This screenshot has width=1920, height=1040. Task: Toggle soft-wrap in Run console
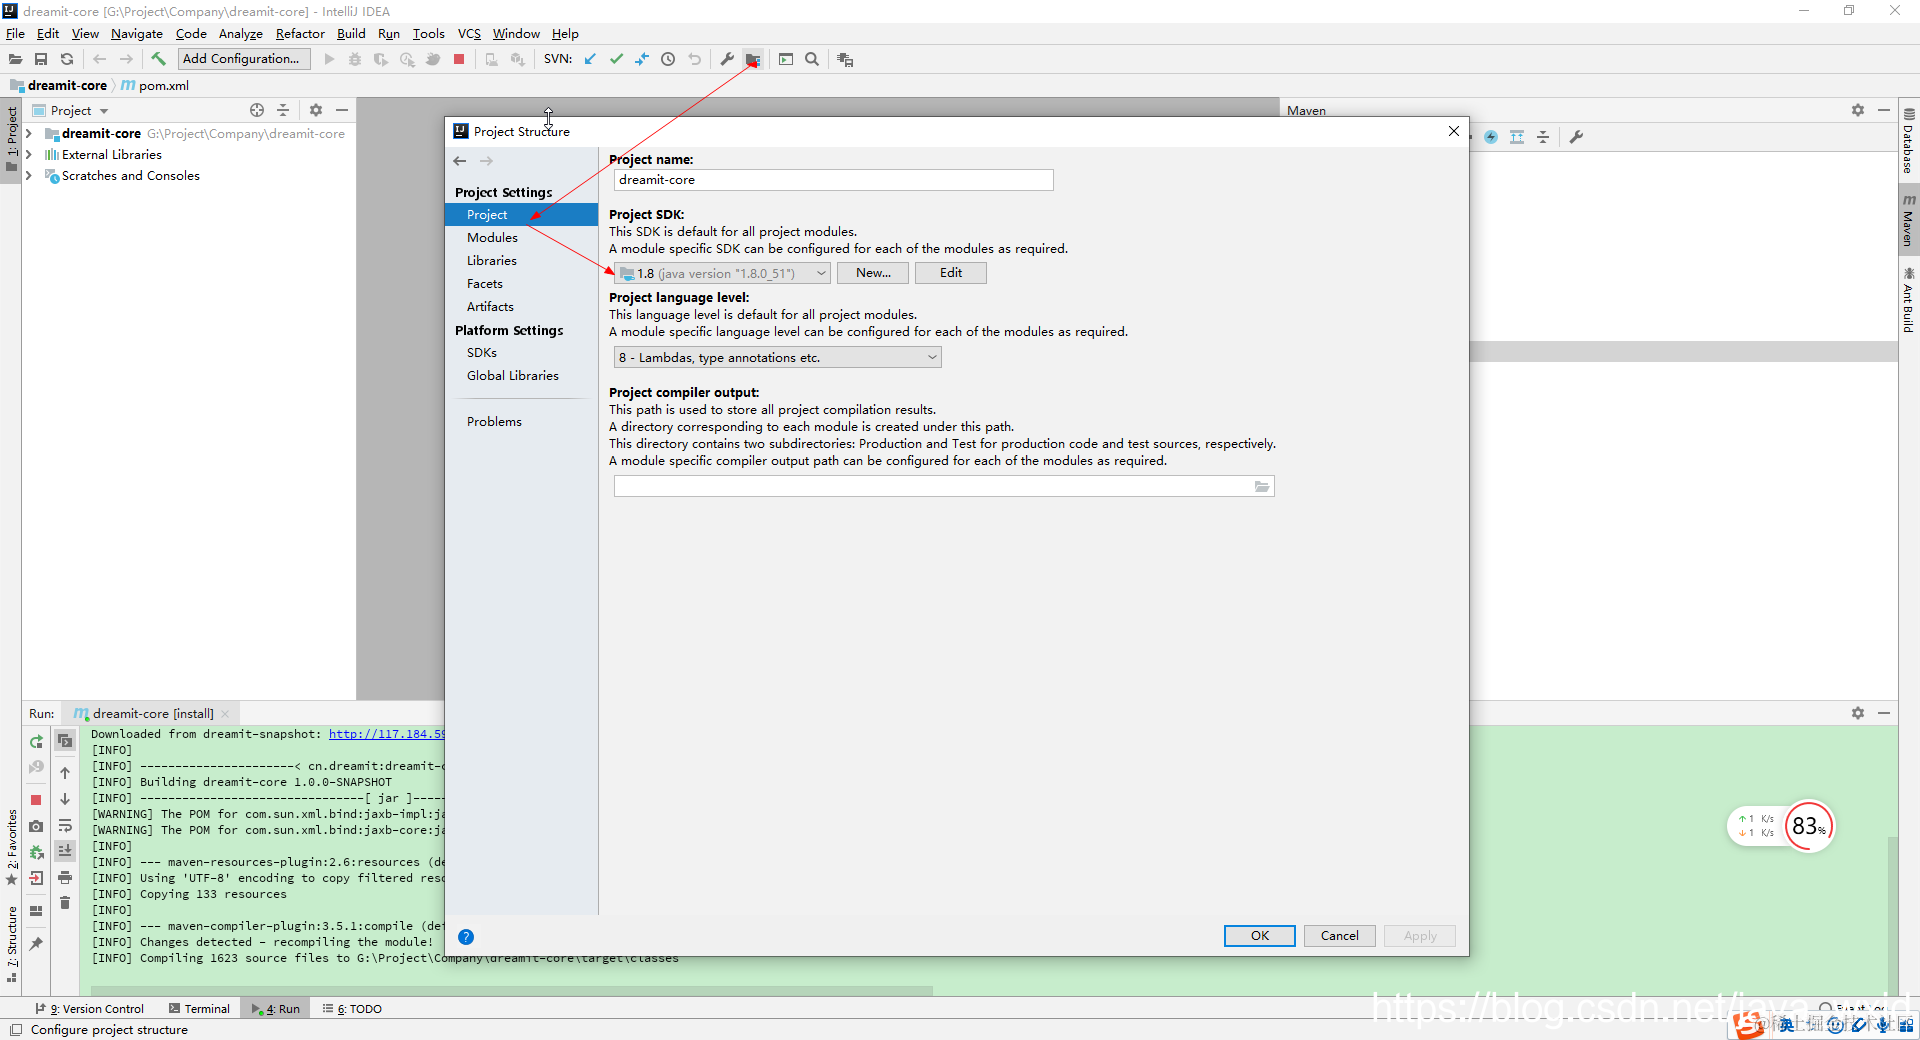tap(65, 826)
